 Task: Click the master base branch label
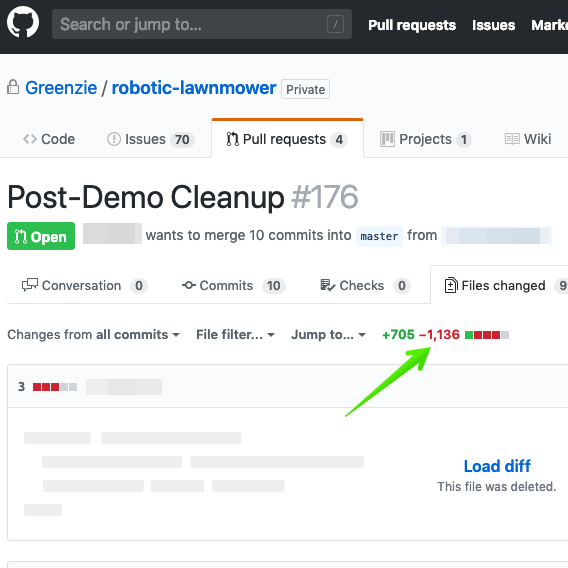pos(379,236)
